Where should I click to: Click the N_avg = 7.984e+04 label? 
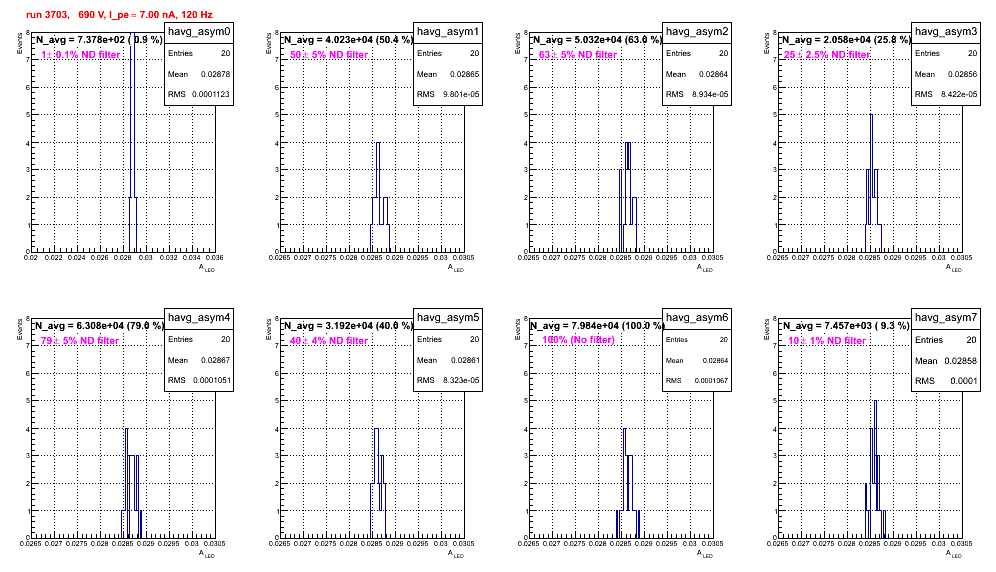click(596, 325)
